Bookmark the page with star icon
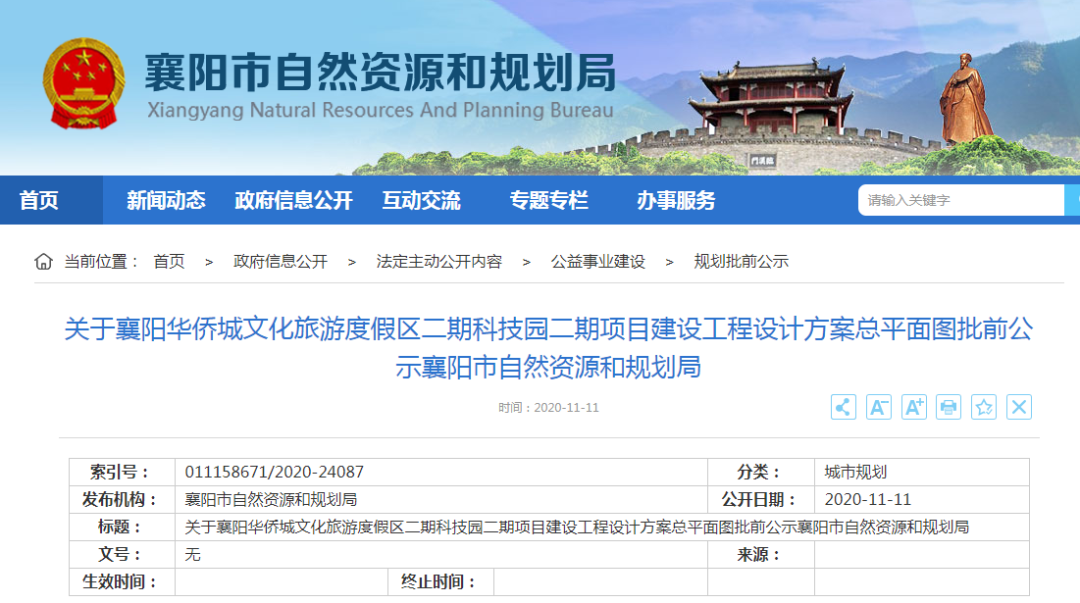1080x603 pixels. 984,407
